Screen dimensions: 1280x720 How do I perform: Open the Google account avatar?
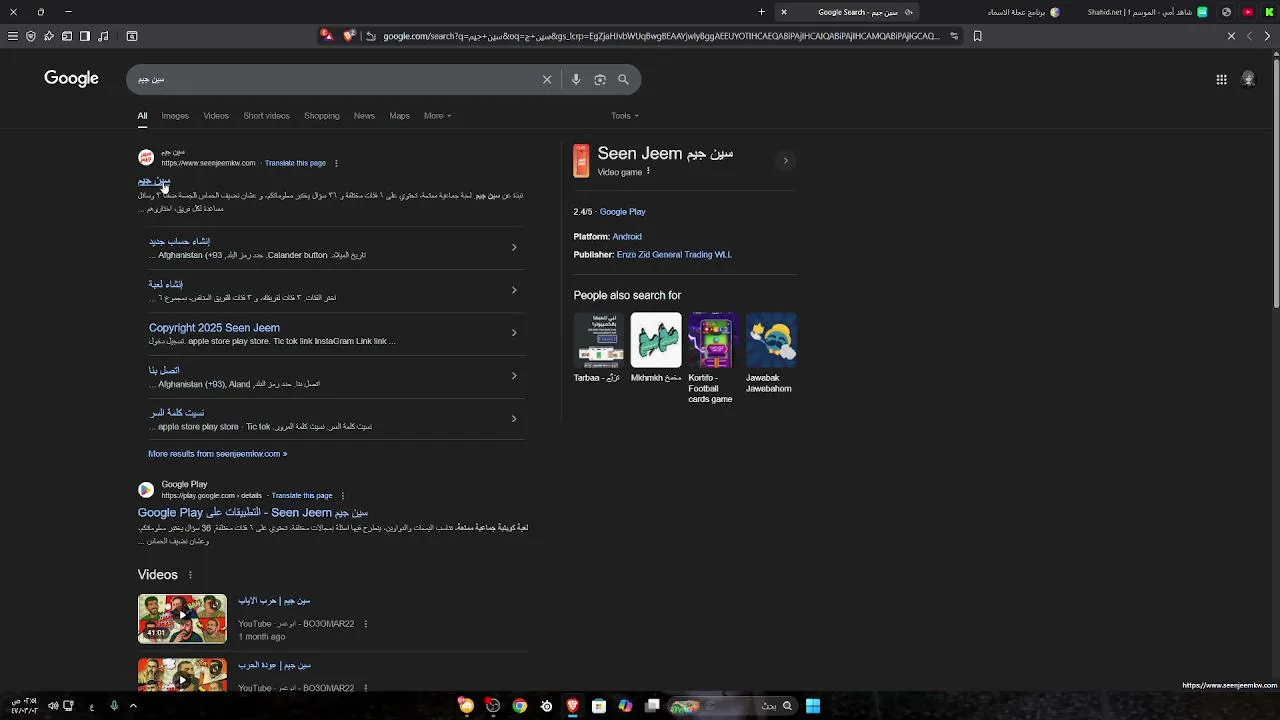[1248, 79]
